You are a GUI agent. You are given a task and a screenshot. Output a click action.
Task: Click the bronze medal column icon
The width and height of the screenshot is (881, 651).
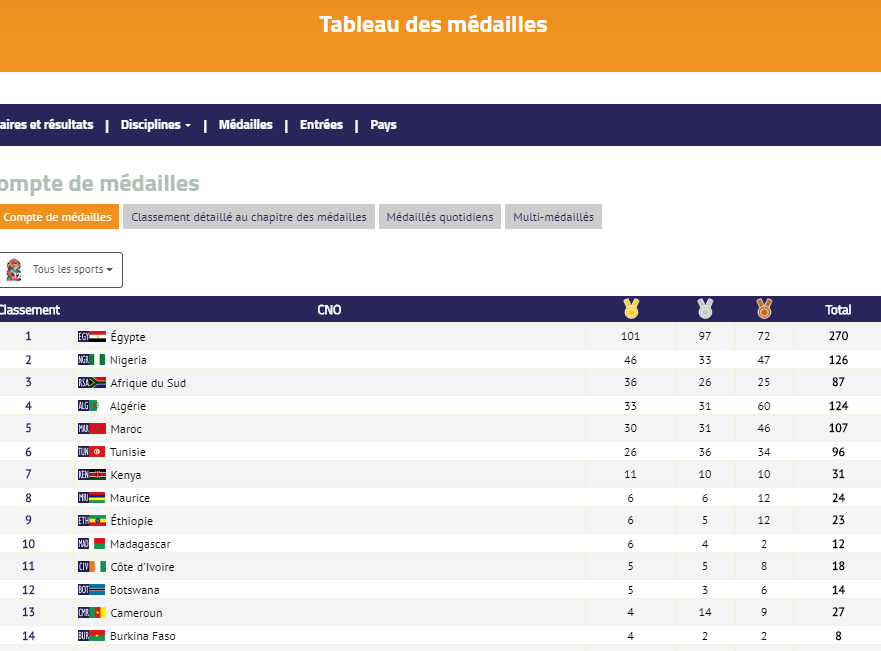764,309
